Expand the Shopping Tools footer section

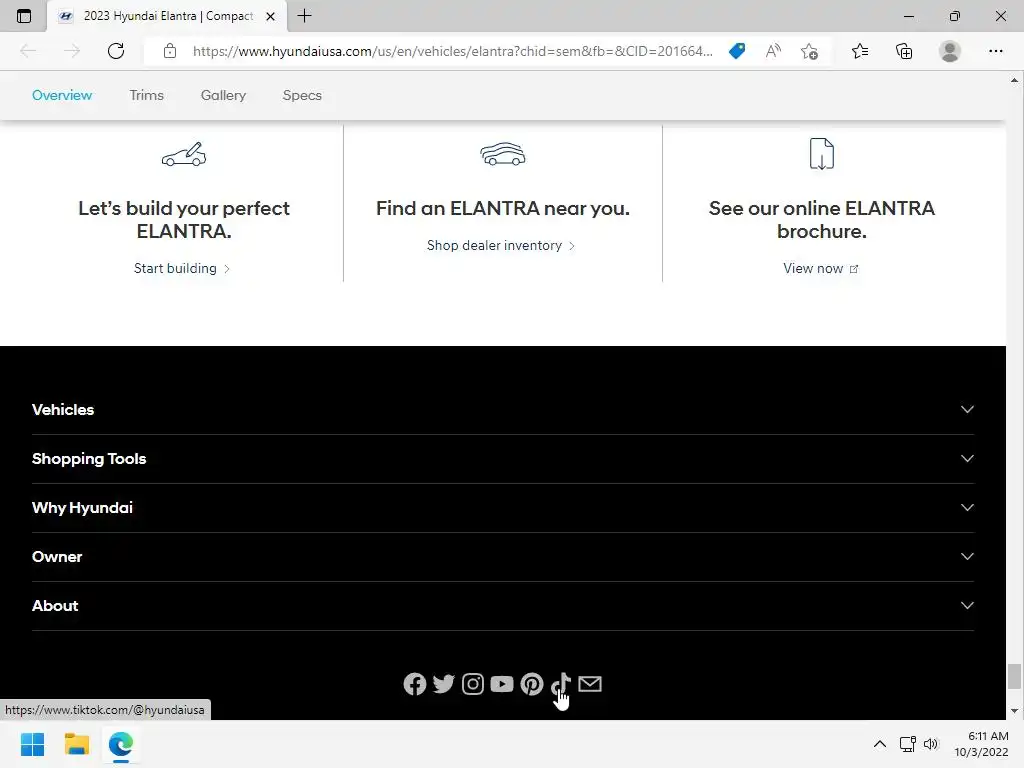(503, 458)
